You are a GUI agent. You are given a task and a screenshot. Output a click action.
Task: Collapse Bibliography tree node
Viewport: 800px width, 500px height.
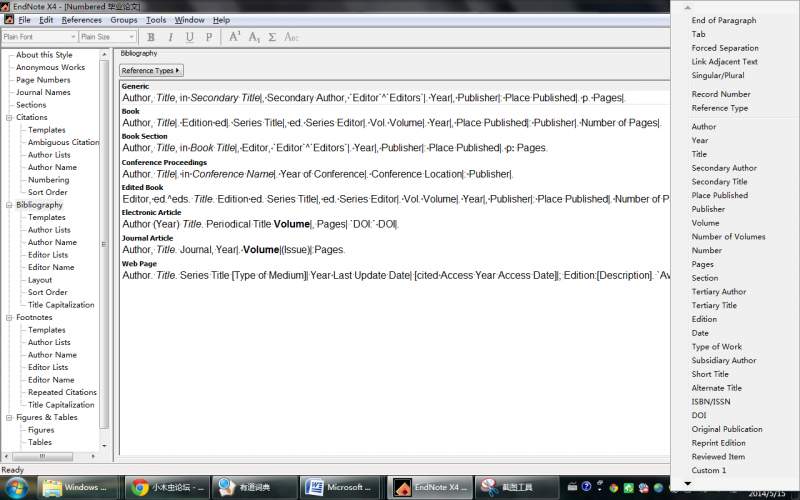[9, 205]
